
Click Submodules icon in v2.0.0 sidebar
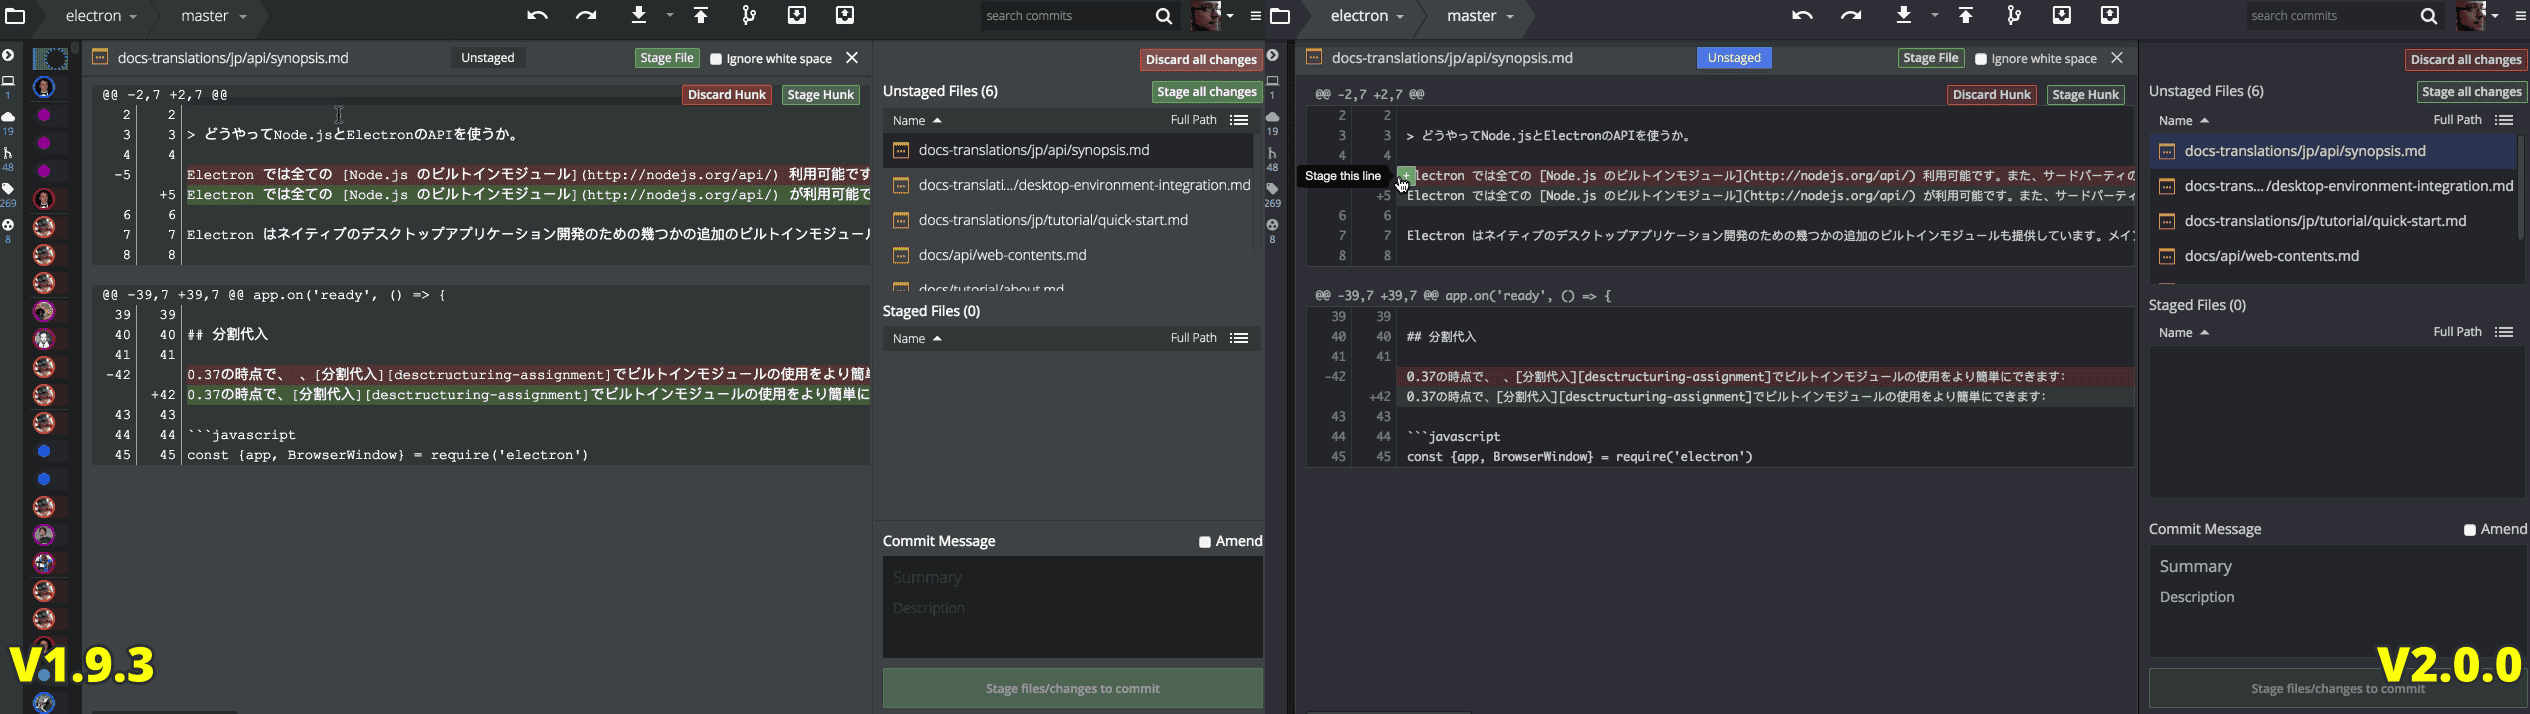(x=1273, y=225)
